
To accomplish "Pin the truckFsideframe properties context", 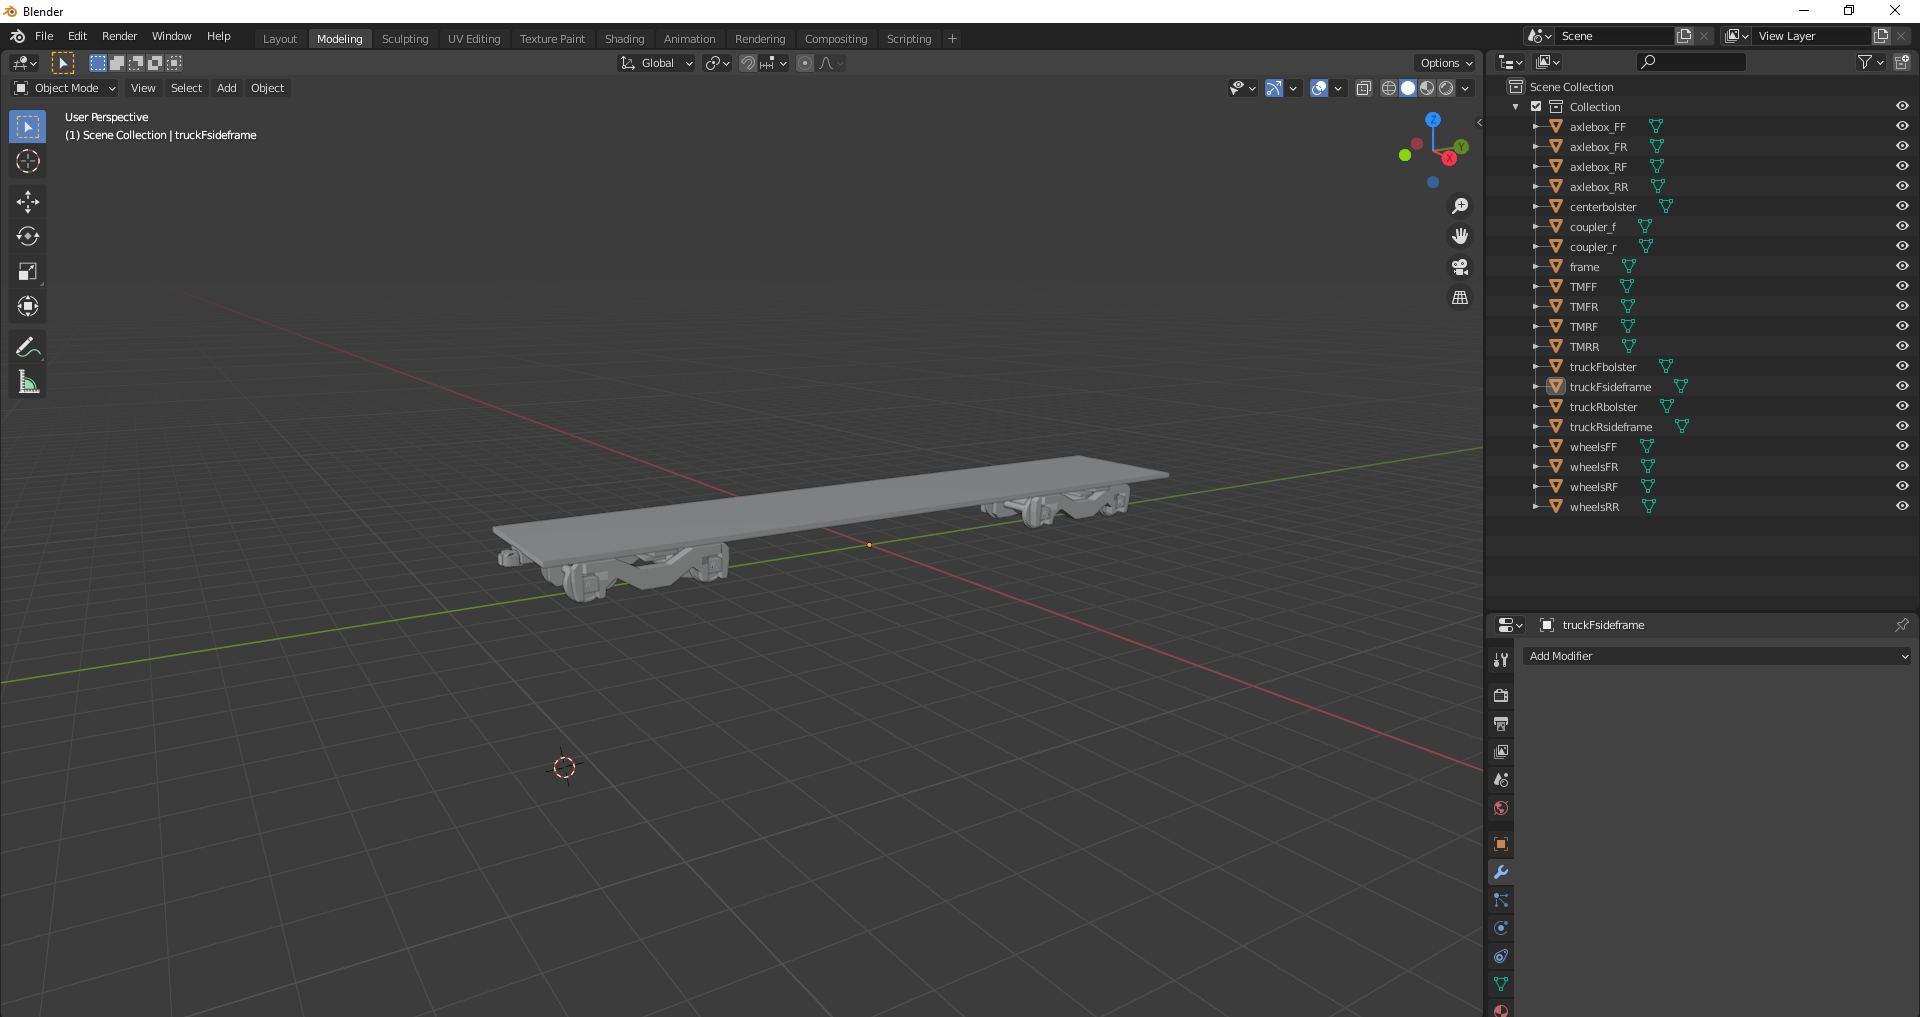I will (x=1902, y=625).
